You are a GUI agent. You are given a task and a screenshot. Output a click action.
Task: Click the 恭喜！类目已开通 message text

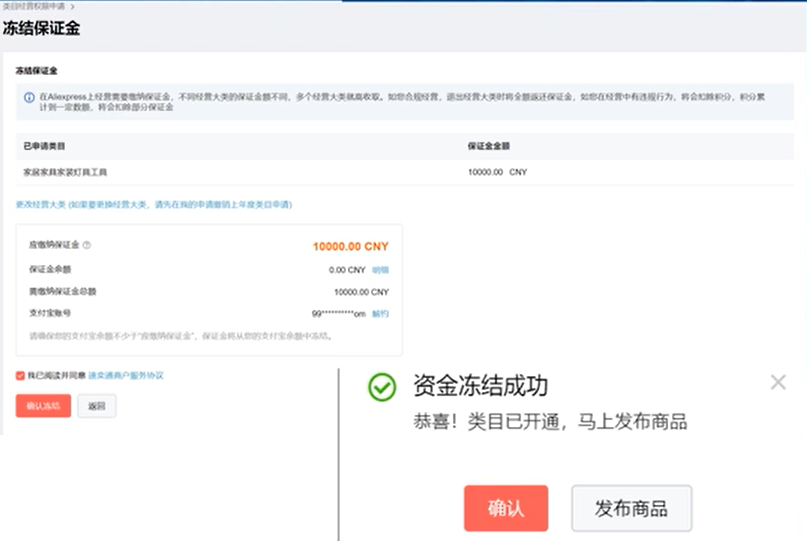pos(550,422)
